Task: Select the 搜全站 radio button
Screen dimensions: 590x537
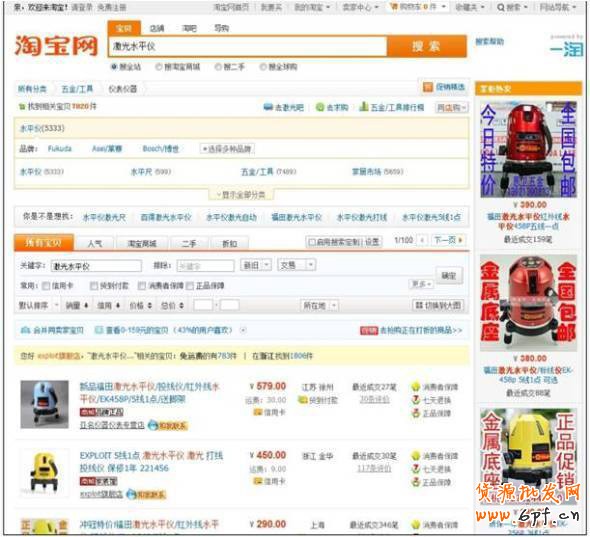Action: pyautogui.click(x=114, y=67)
